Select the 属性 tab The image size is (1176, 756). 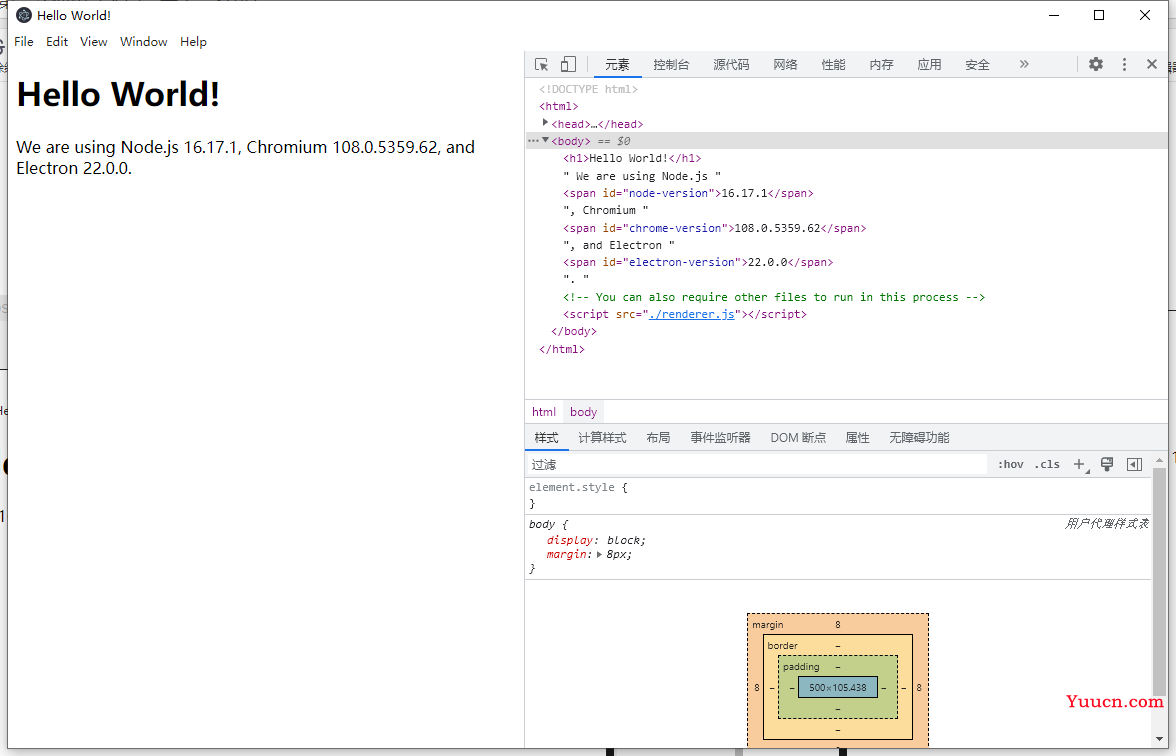pyautogui.click(x=857, y=438)
